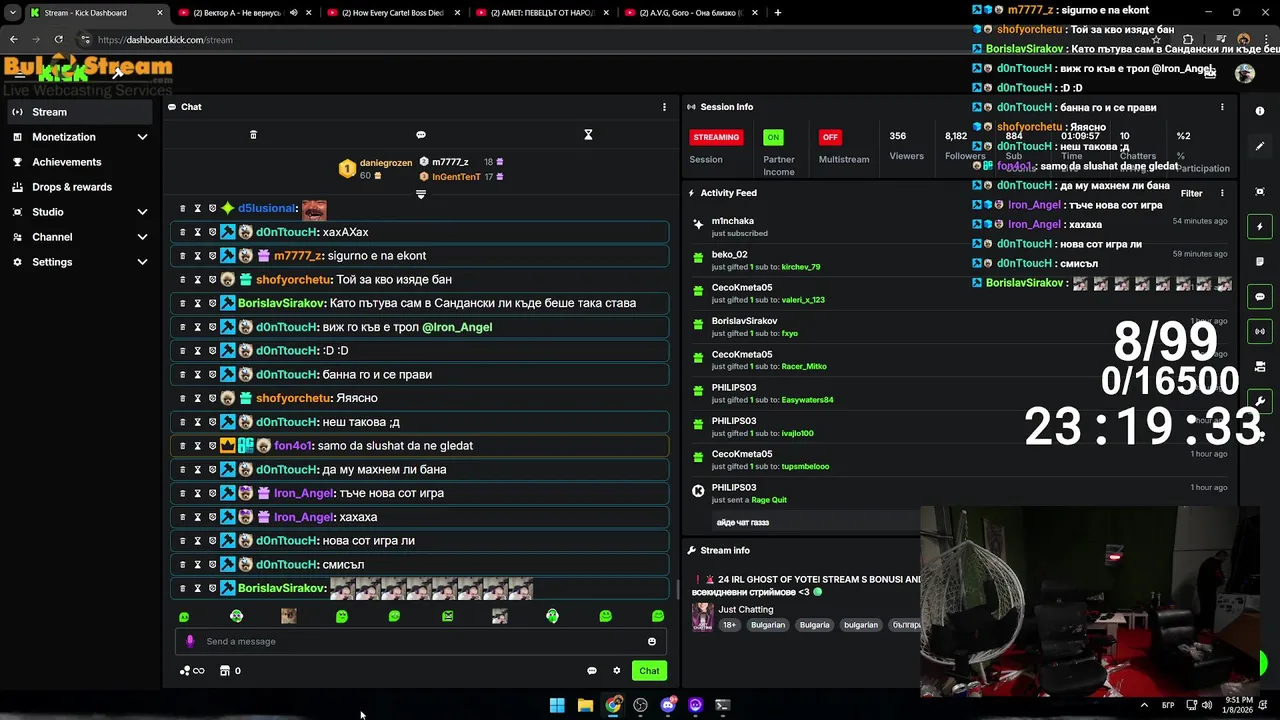Toggle the Multistream OFF switch
1280x720 pixels.
tap(830, 137)
